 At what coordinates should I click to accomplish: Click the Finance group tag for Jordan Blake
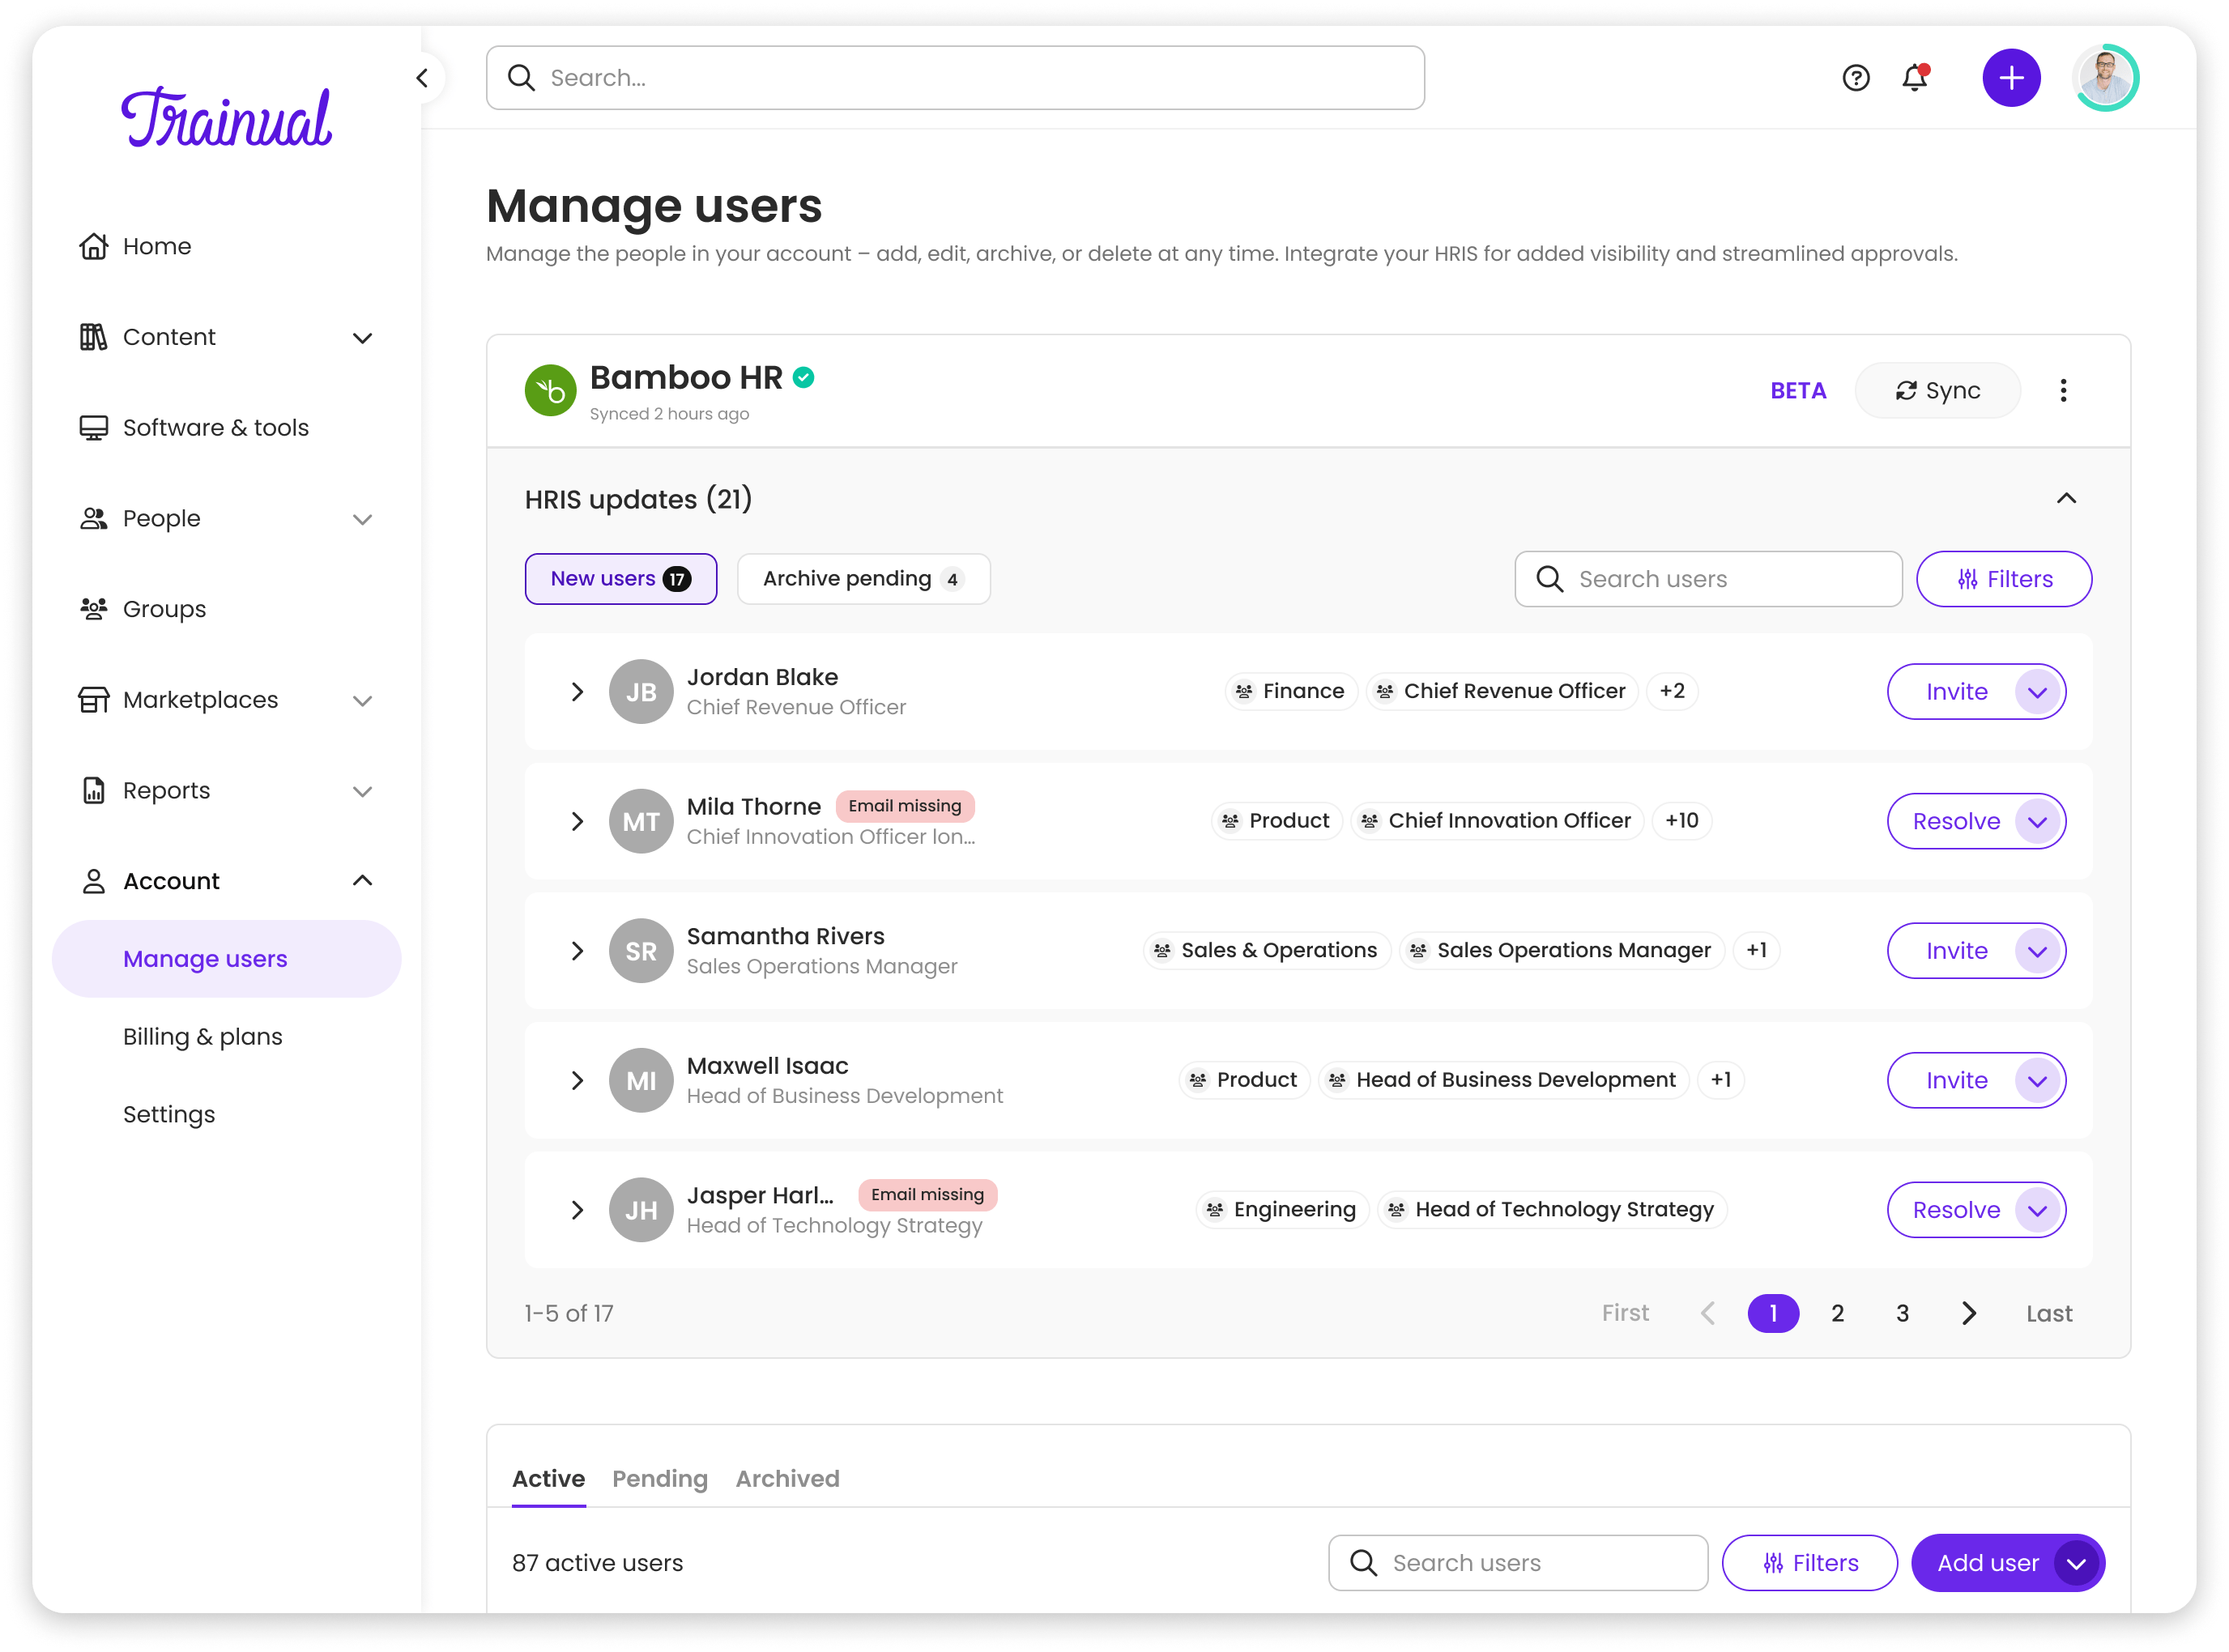pos(1291,691)
